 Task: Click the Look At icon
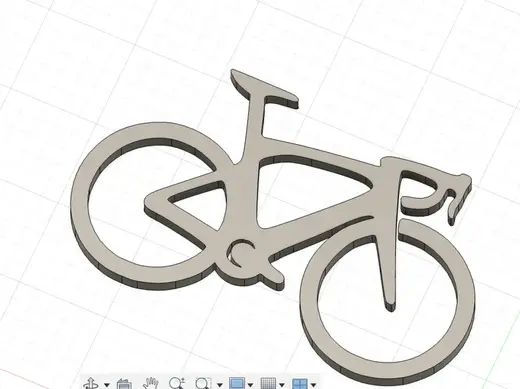[x=124, y=384]
